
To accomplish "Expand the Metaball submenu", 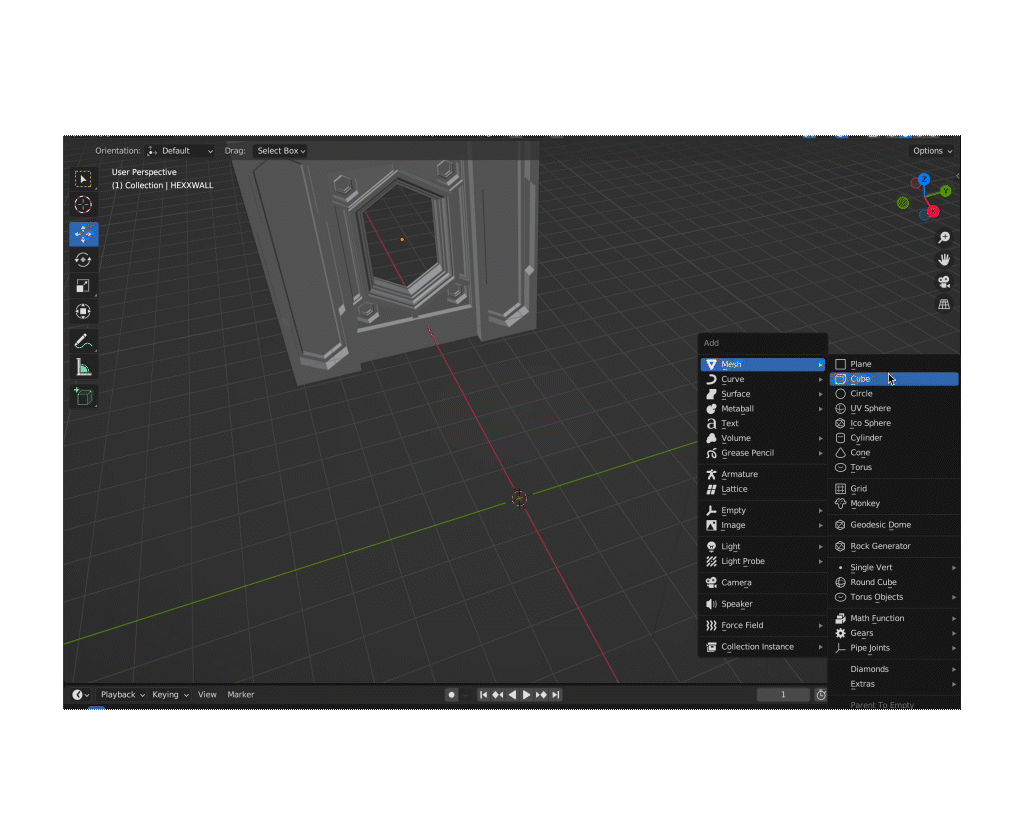I will click(763, 409).
